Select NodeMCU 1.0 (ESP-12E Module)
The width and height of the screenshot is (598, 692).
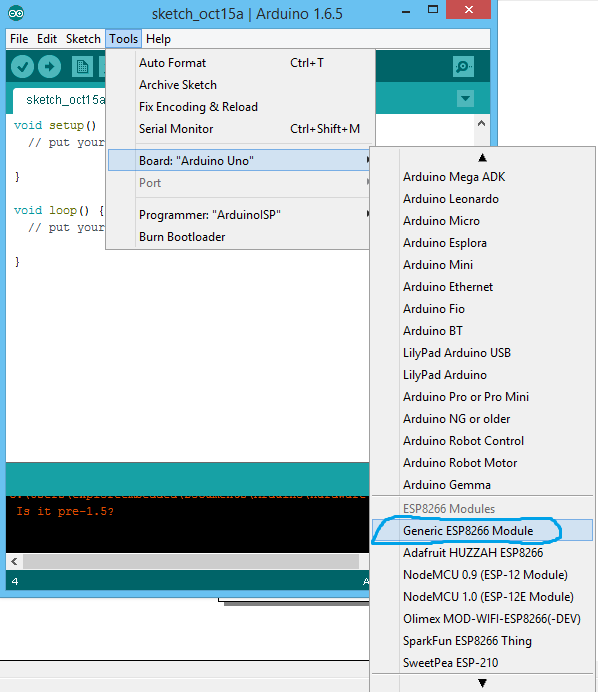click(482, 597)
